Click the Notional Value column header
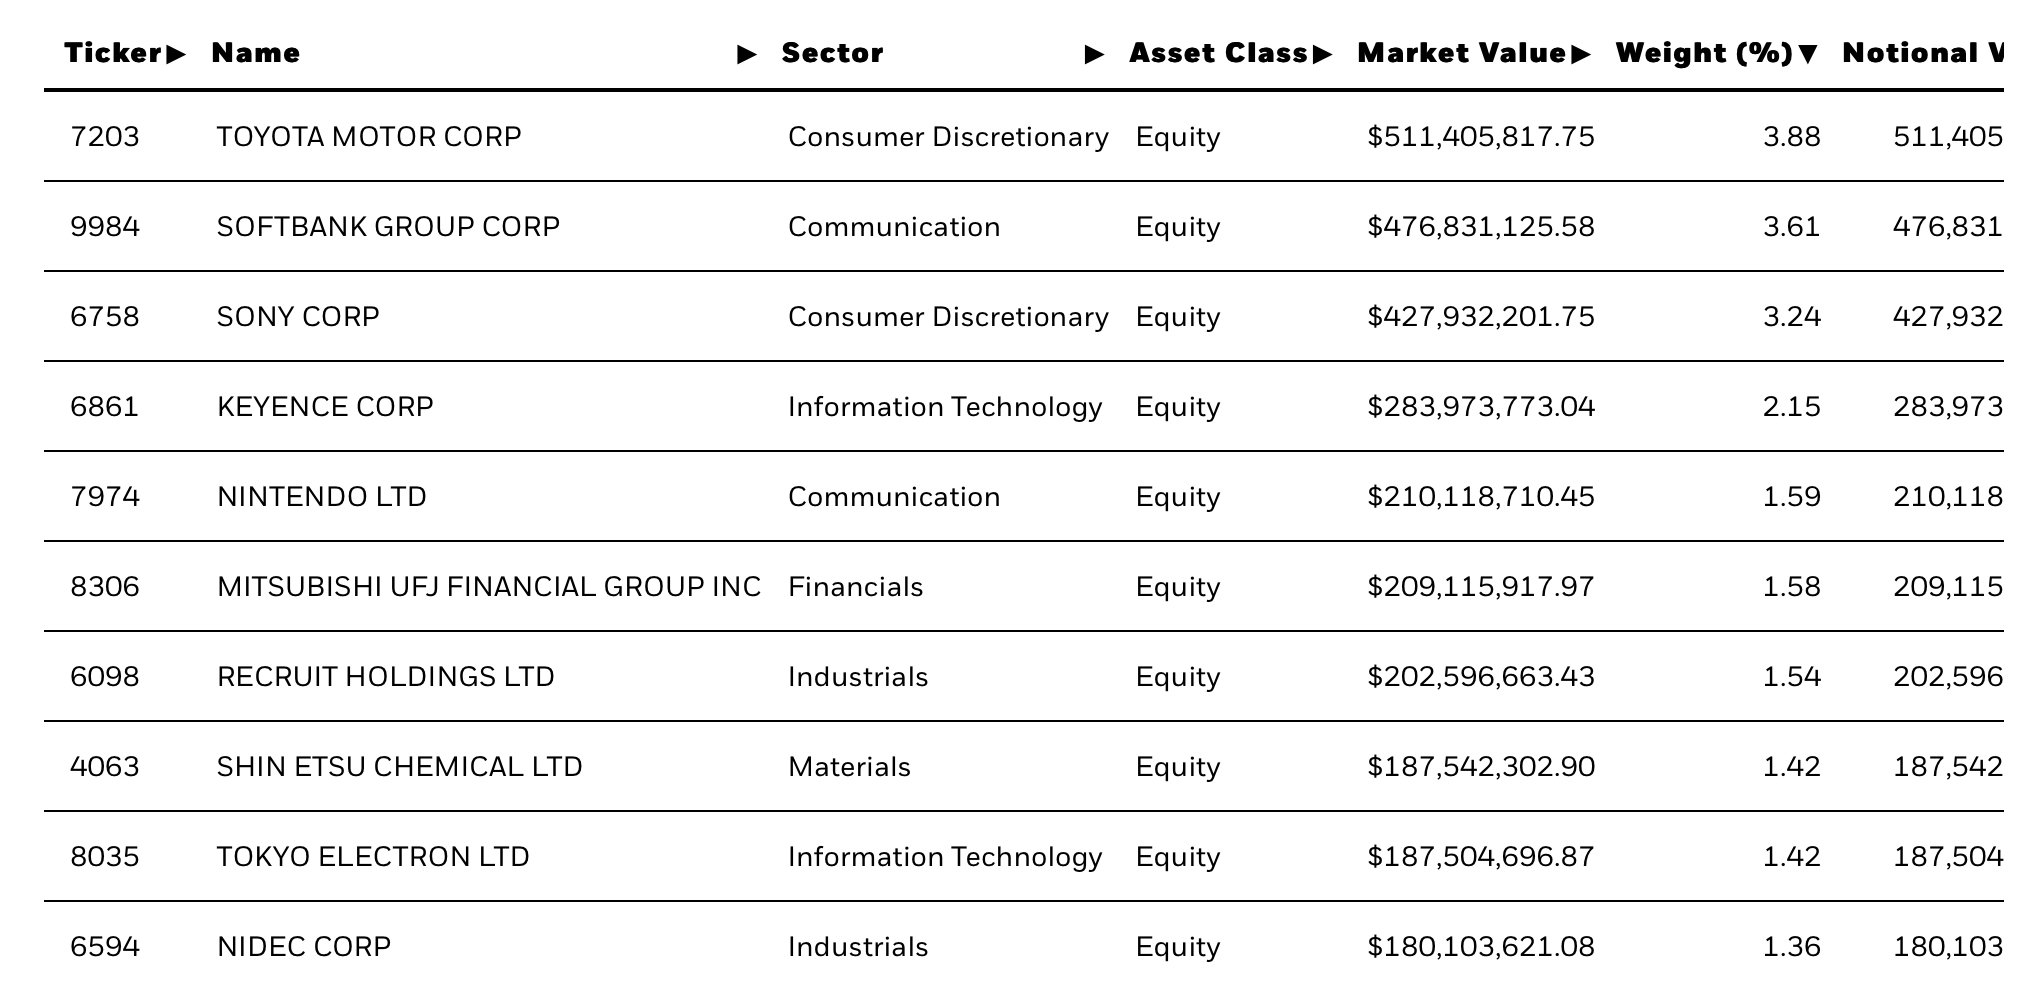Screen dimensions: 2035x982 click(1922, 54)
